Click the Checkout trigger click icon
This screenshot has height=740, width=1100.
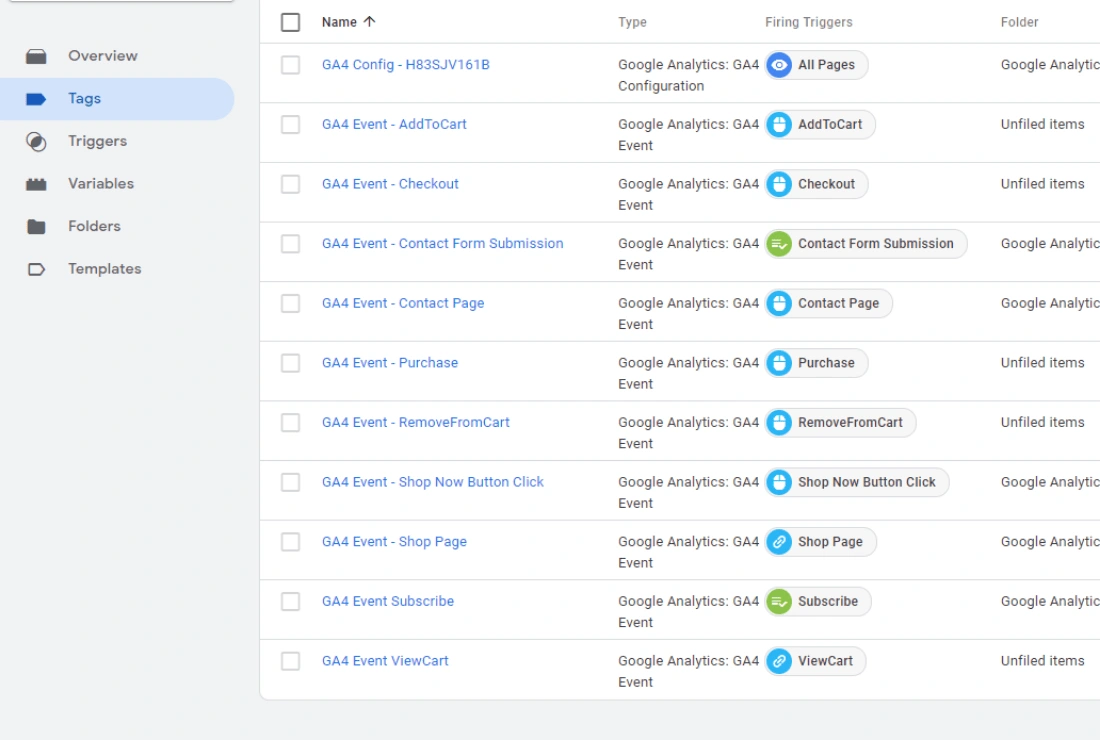click(779, 184)
